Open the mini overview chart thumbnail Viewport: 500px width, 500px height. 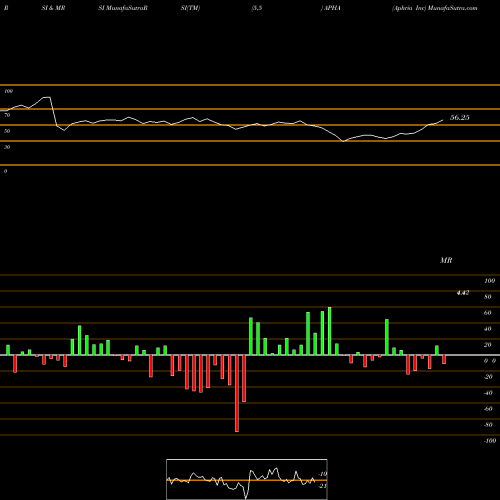247,479
